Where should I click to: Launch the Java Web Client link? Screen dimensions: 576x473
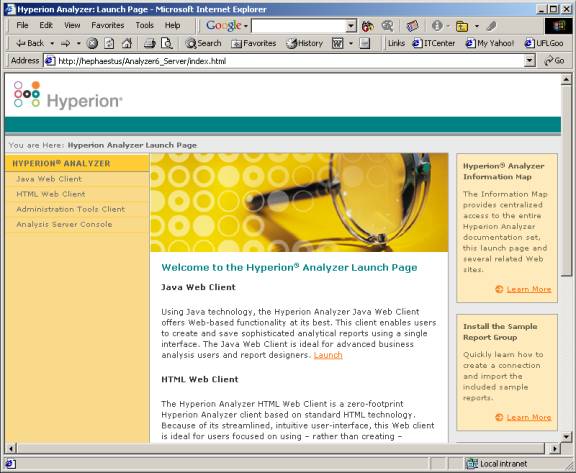point(328,355)
